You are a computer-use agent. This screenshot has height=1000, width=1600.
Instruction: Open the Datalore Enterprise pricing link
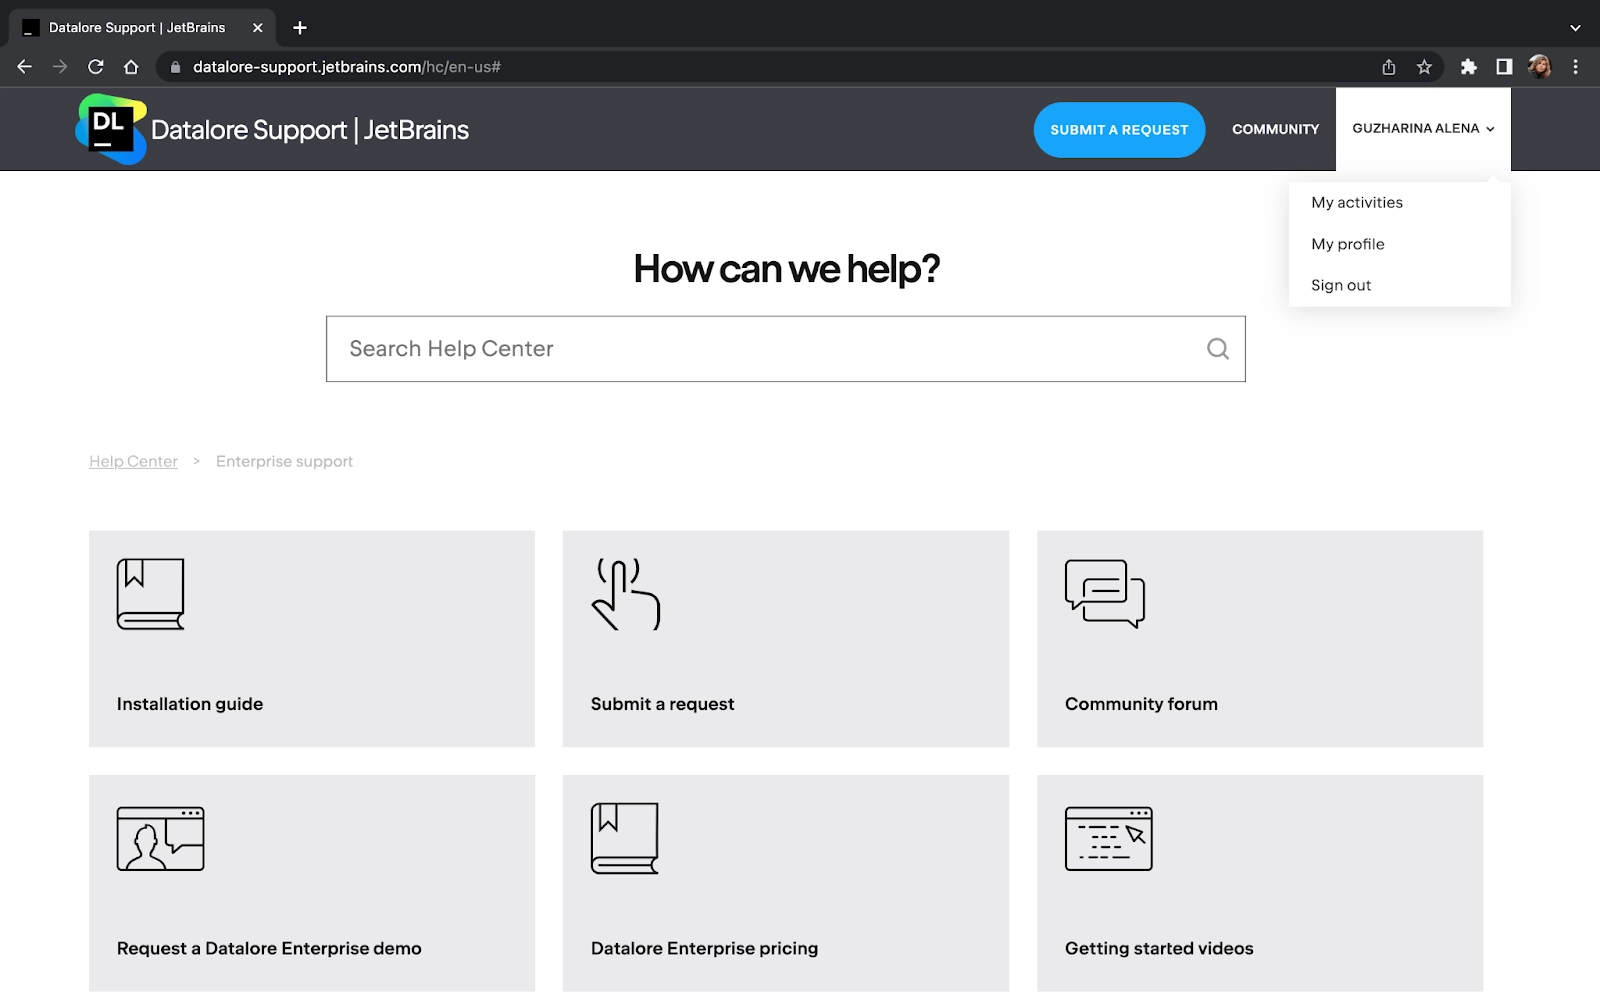[704, 948]
